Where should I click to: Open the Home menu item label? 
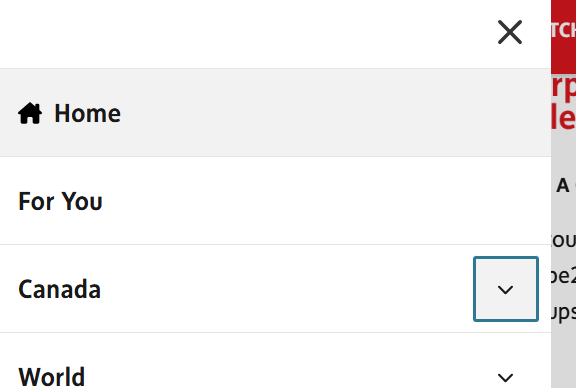point(87,113)
